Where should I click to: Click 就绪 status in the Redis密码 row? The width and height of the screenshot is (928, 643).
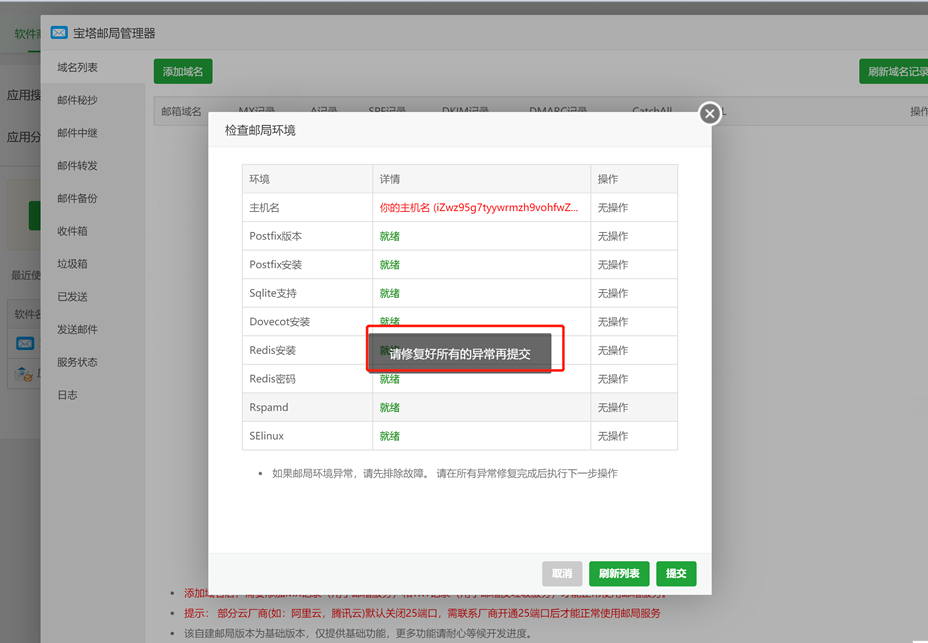(389, 379)
